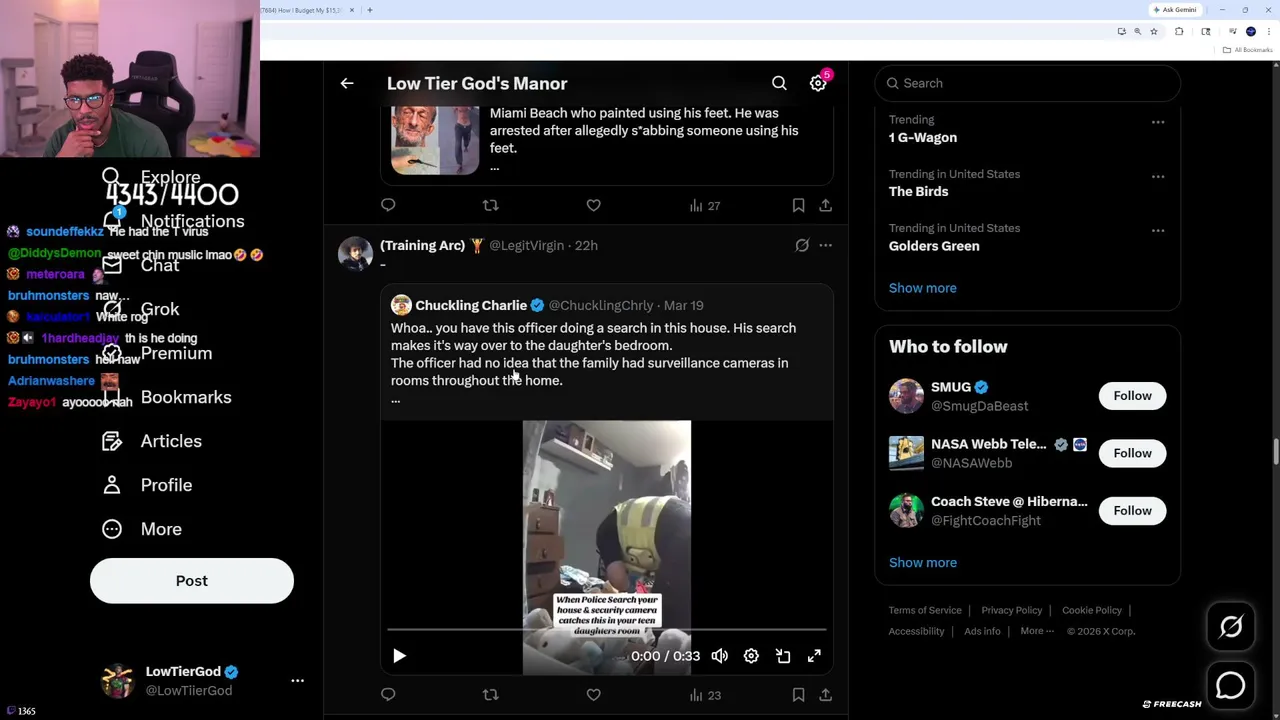Open Grok actions on the LegitVirgin post
1280x720 pixels.
click(x=802, y=245)
